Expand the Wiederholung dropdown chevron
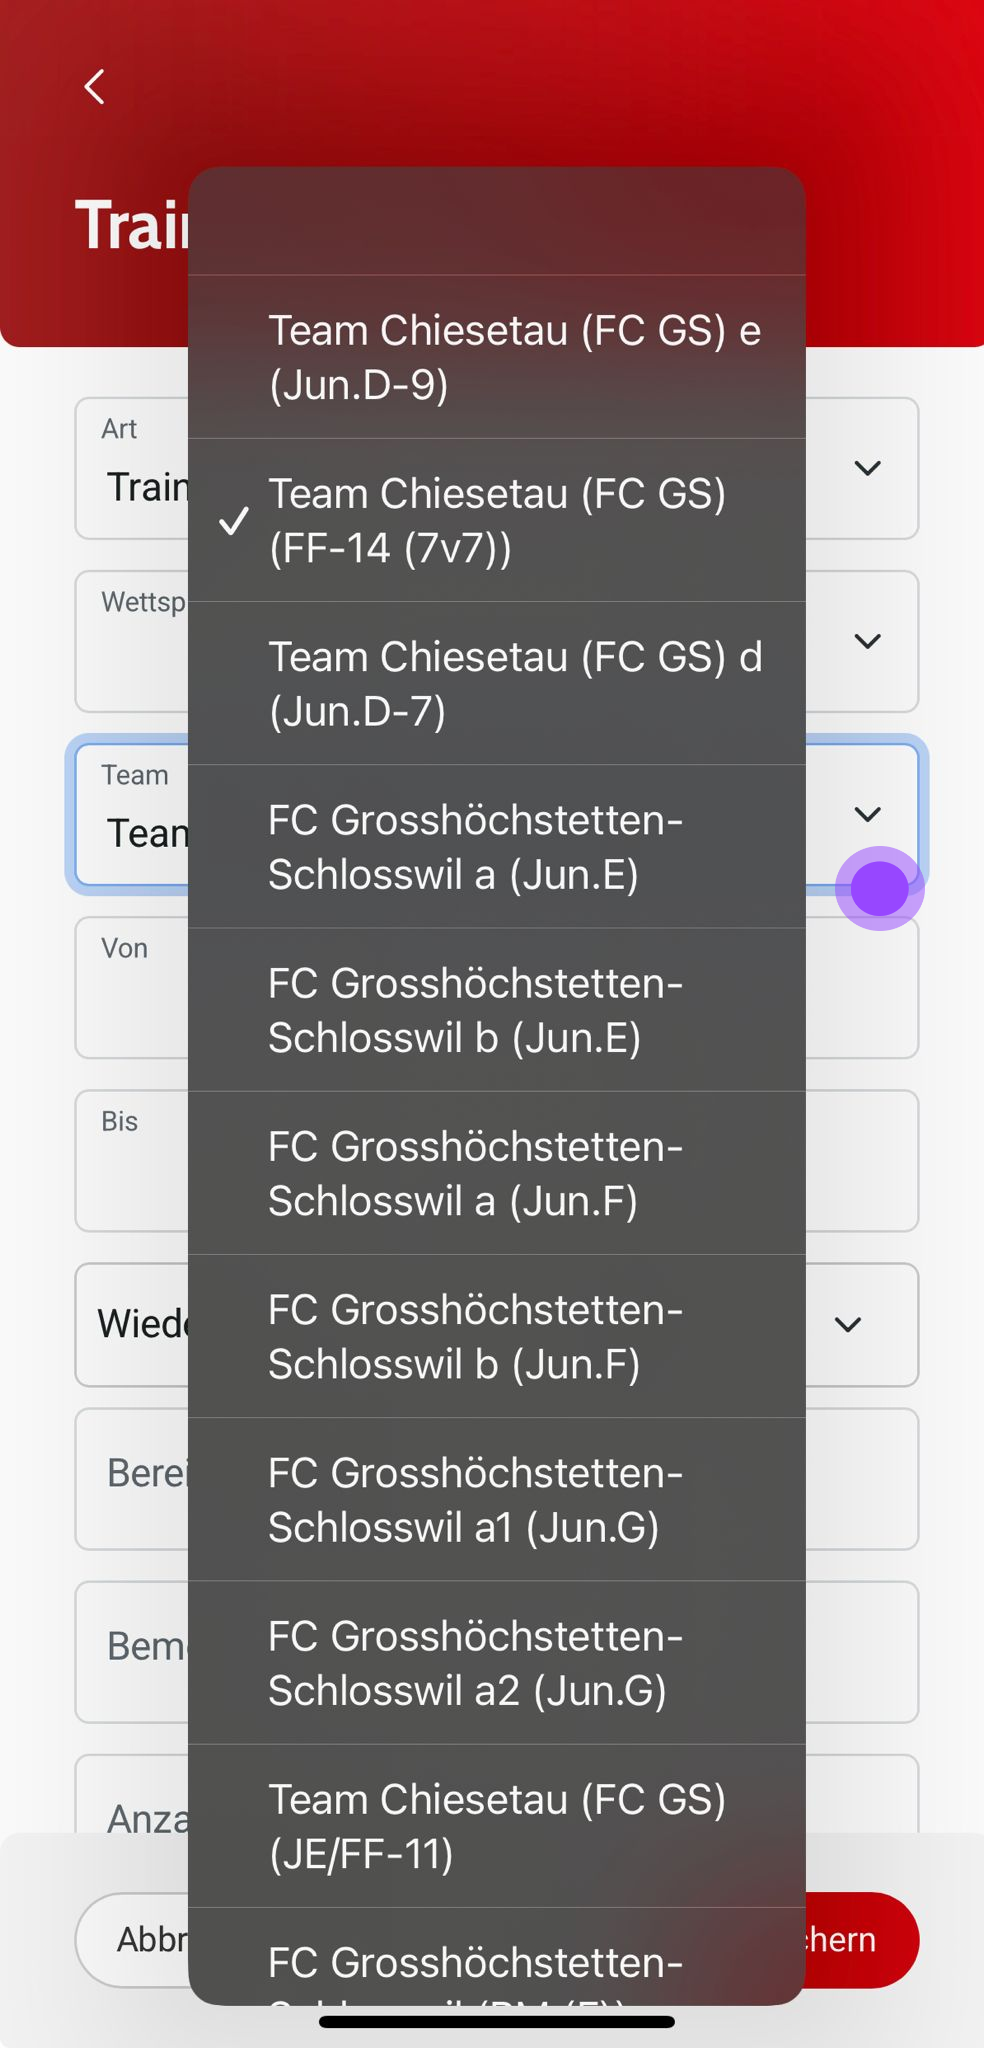 [848, 1325]
